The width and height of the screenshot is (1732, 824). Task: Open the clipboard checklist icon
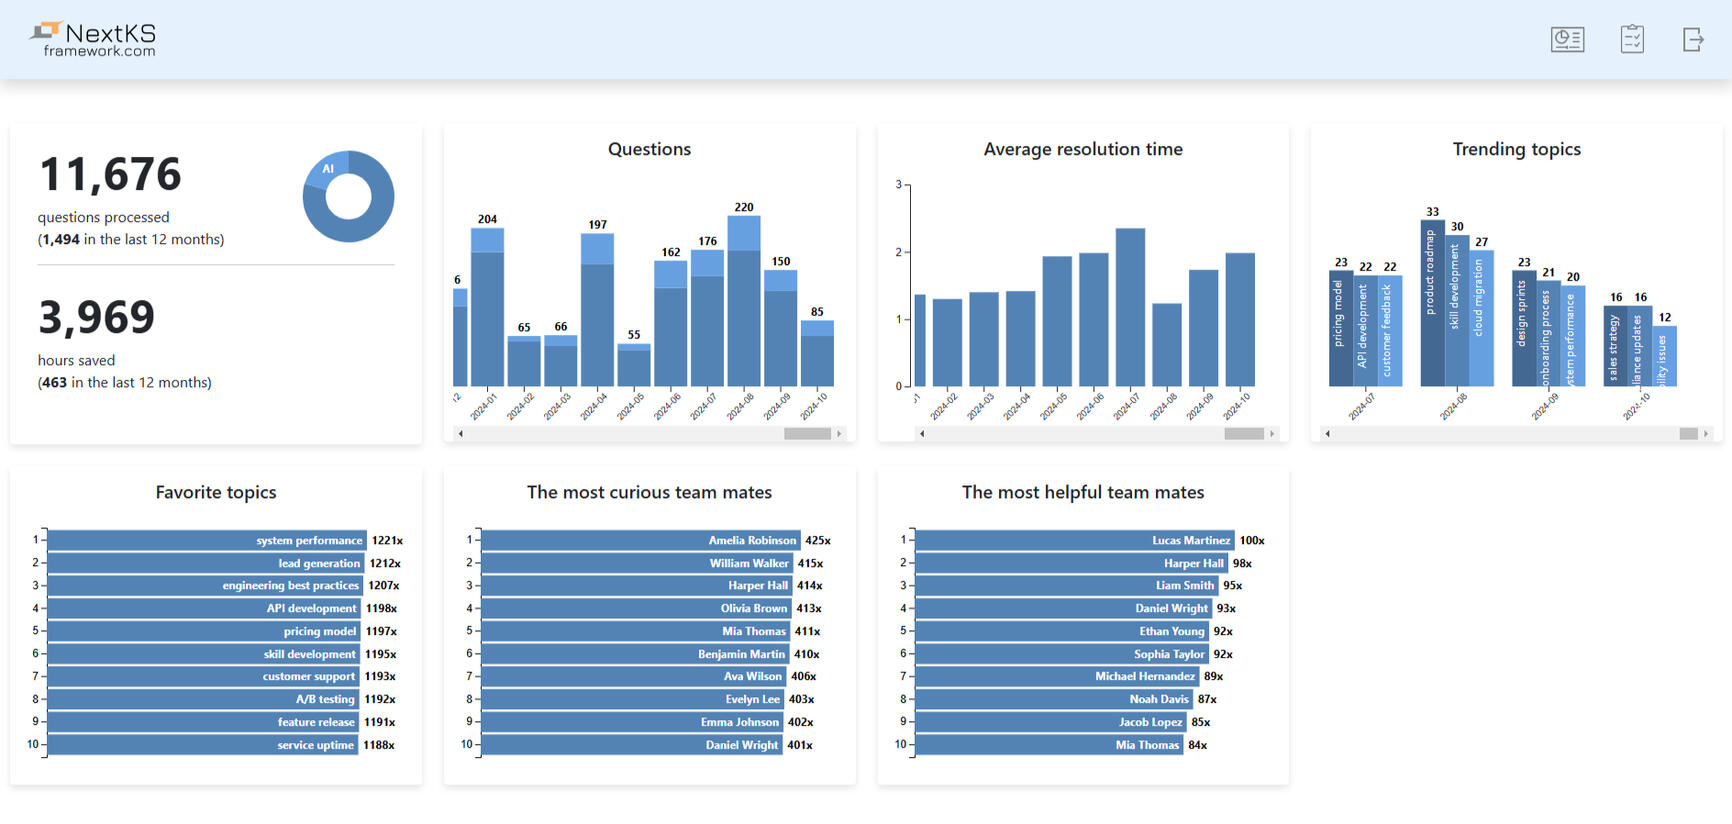(x=1632, y=40)
